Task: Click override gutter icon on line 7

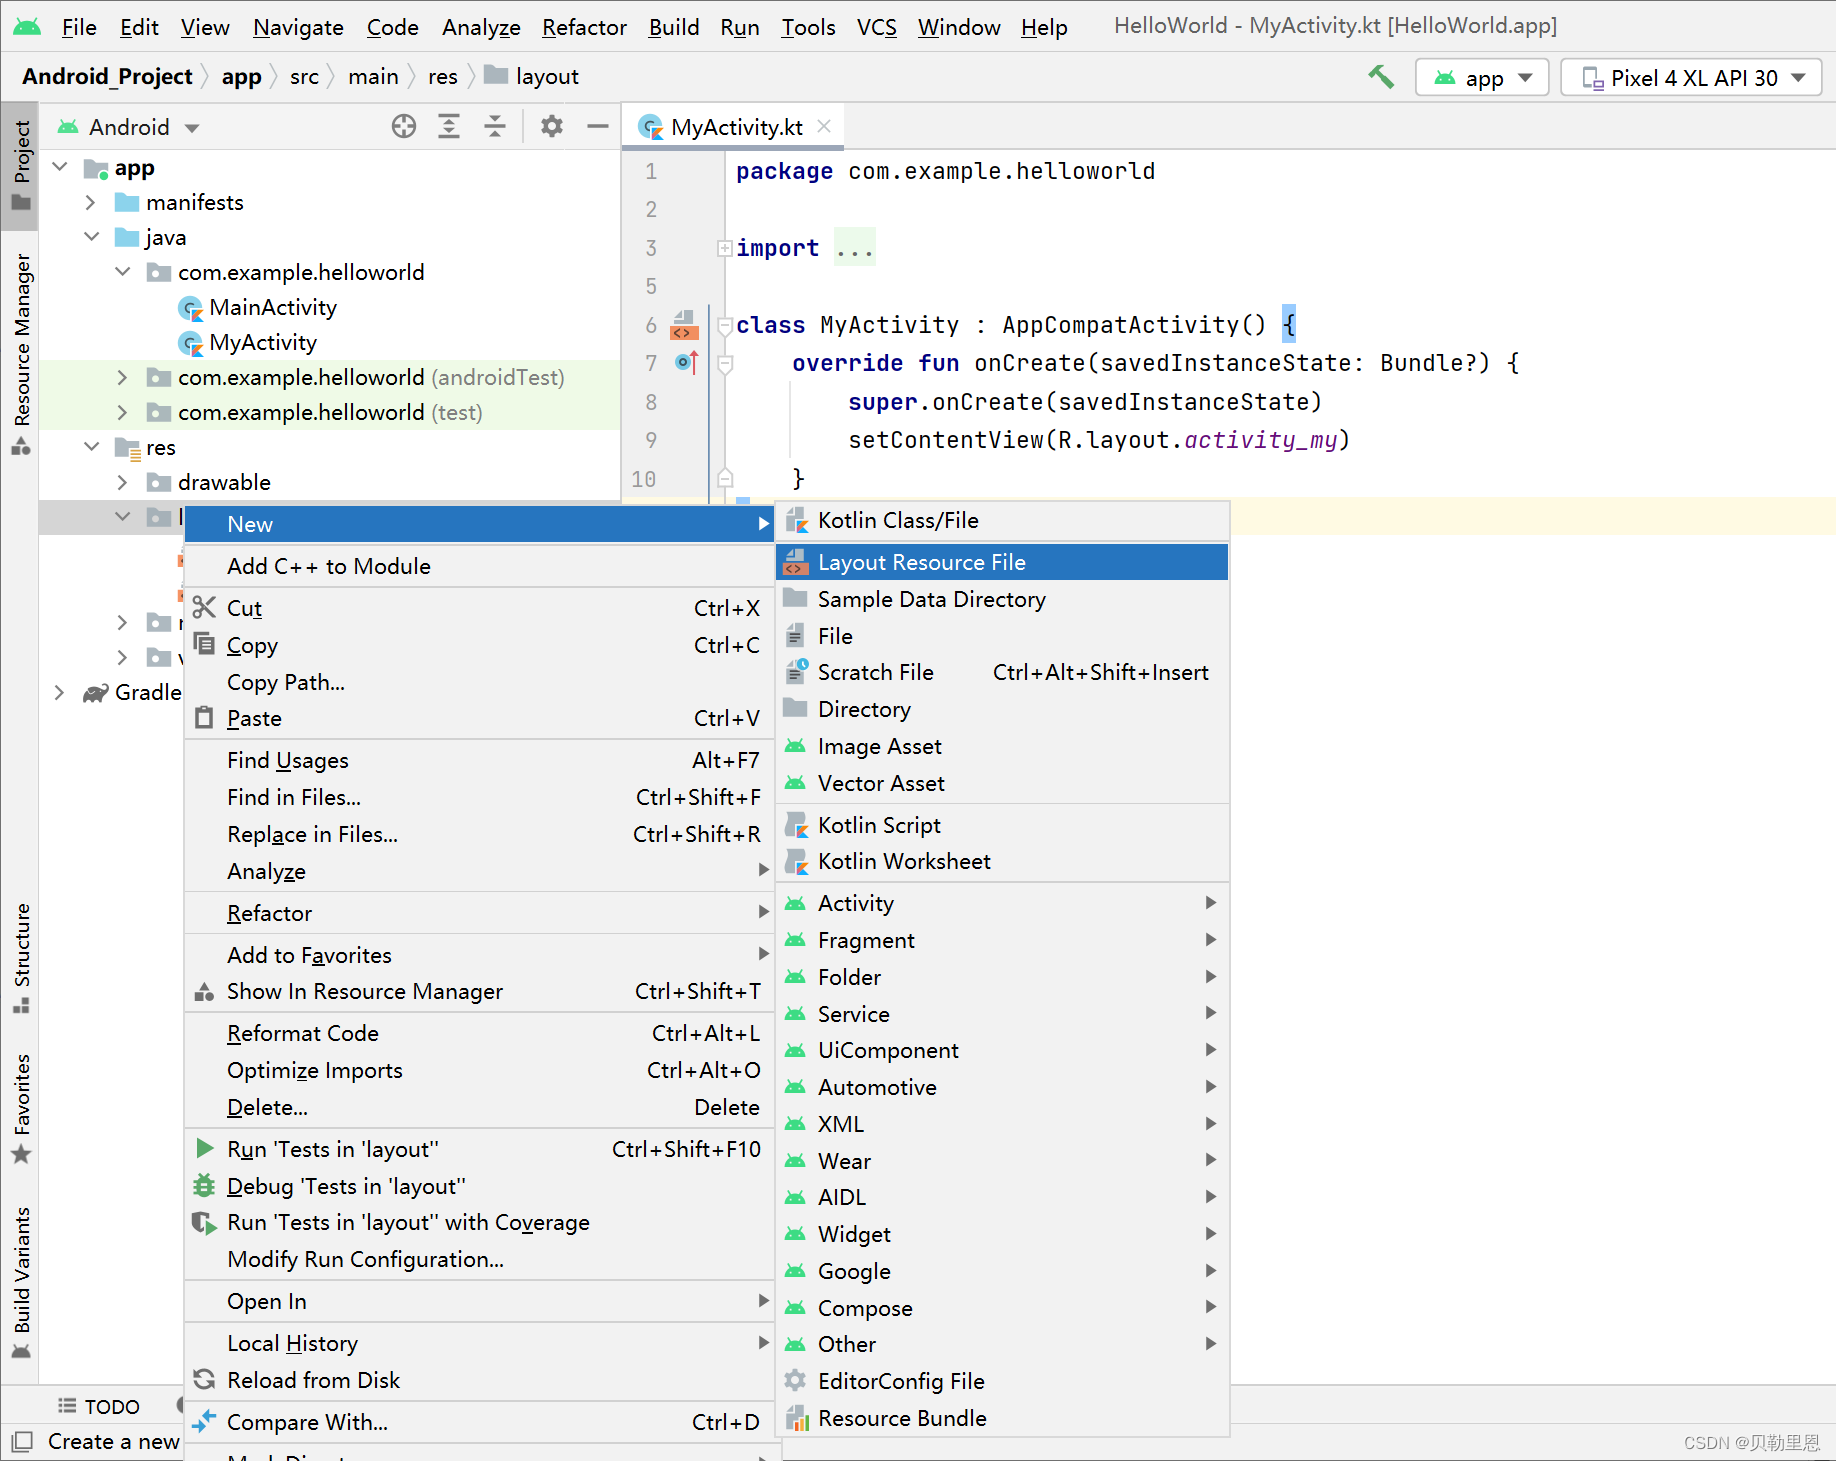Action: coord(687,363)
